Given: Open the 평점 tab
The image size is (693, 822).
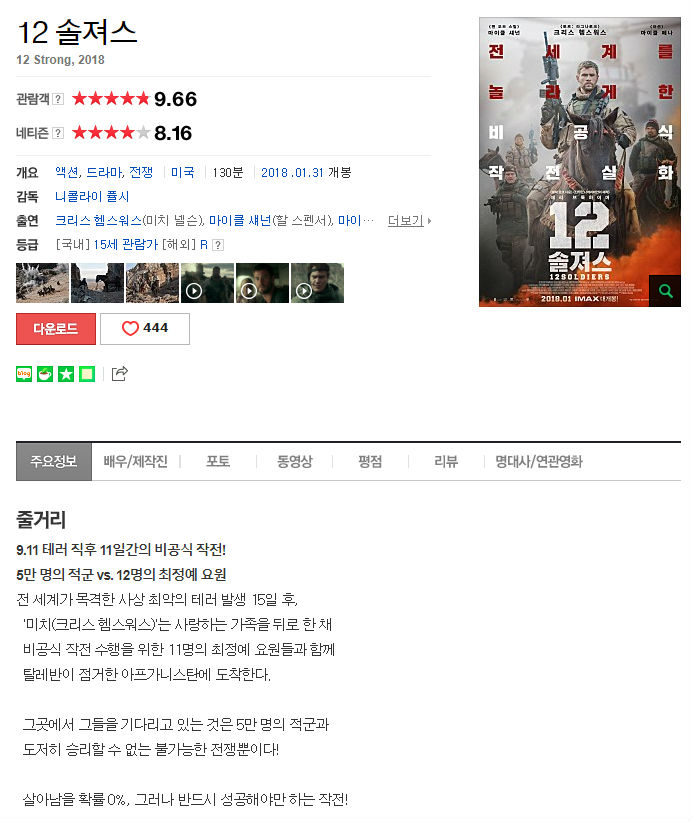Looking at the screenshot, I should (370, 462).
